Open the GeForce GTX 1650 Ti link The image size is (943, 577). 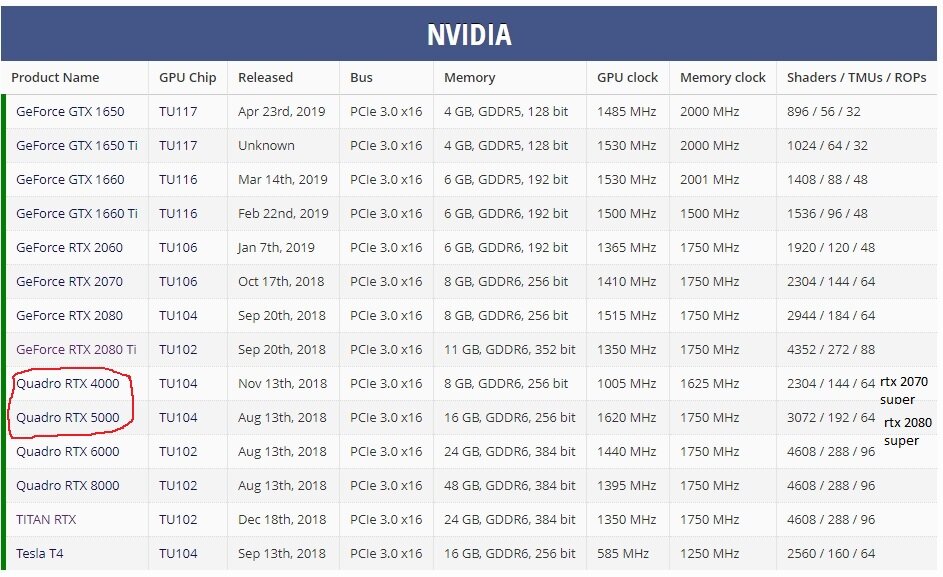point(77,146)
